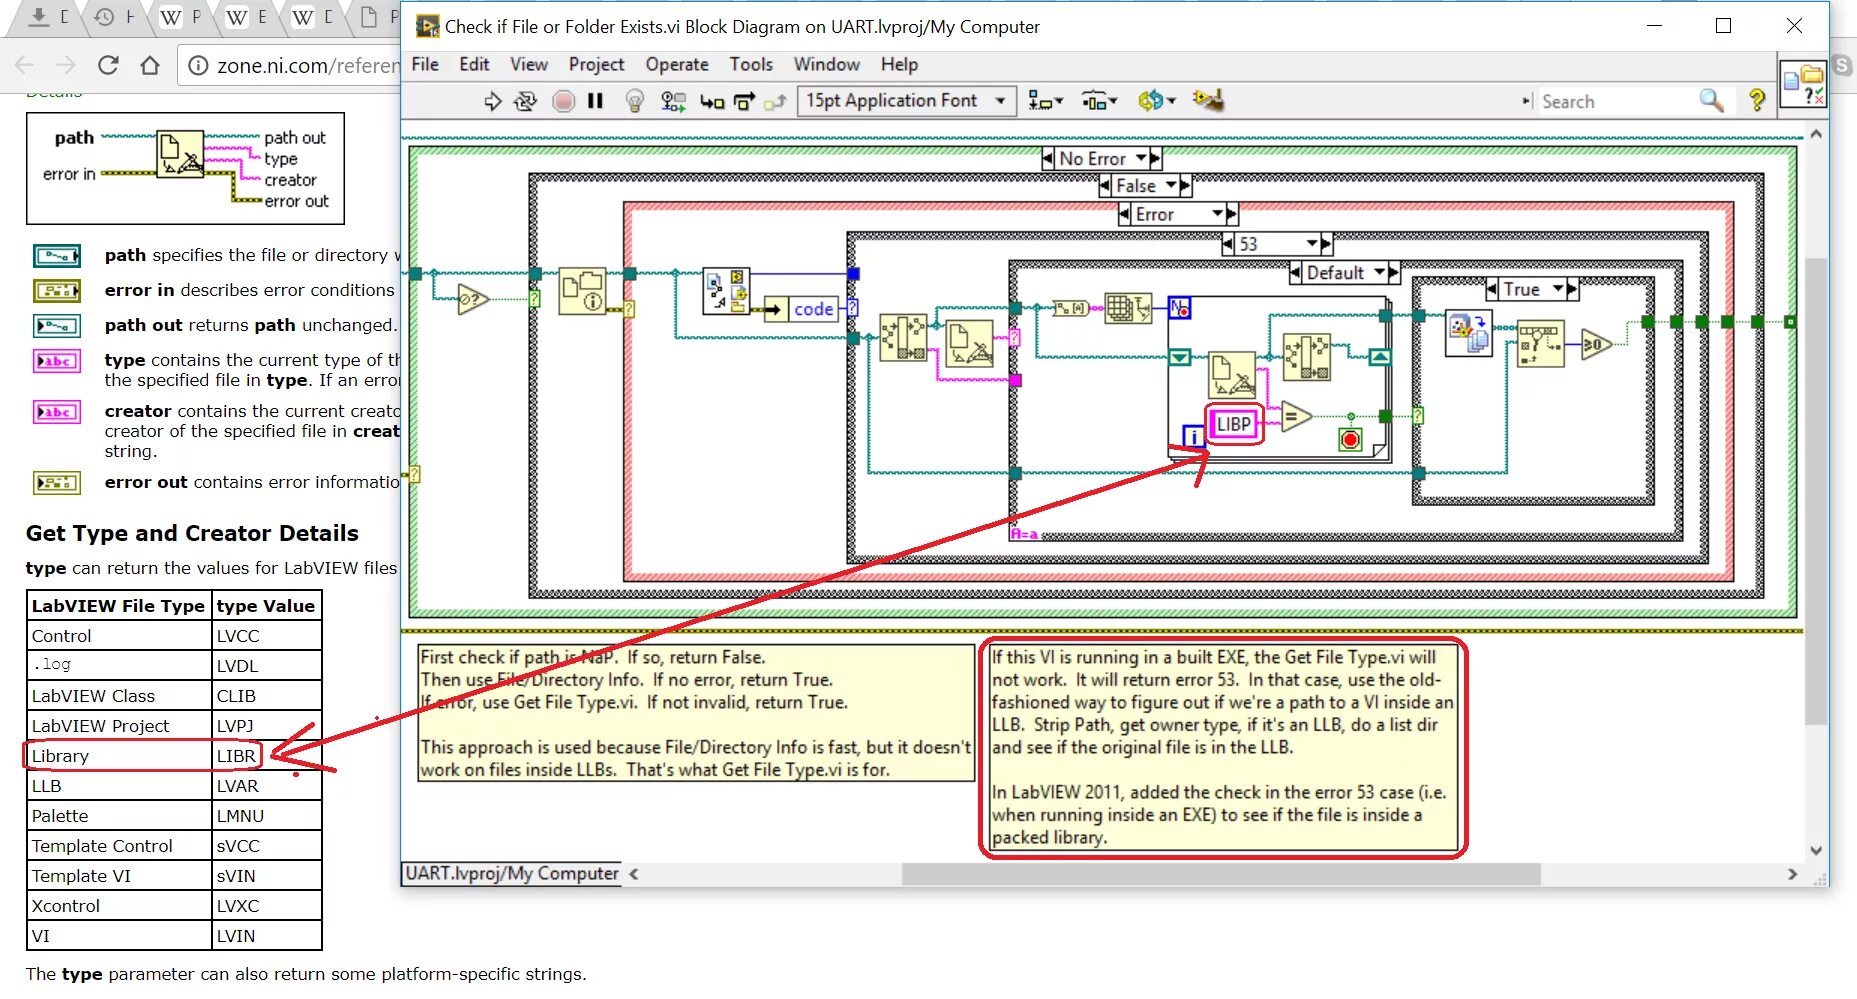Open the Operate menu
The height and width of the screenshot is (999, 1857).
pos(677,64)
